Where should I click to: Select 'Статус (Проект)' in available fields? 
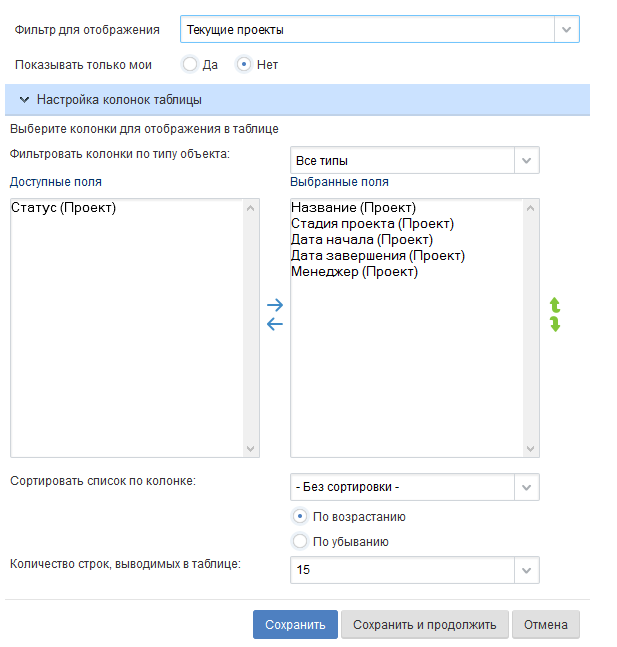[x=64, y=209]
